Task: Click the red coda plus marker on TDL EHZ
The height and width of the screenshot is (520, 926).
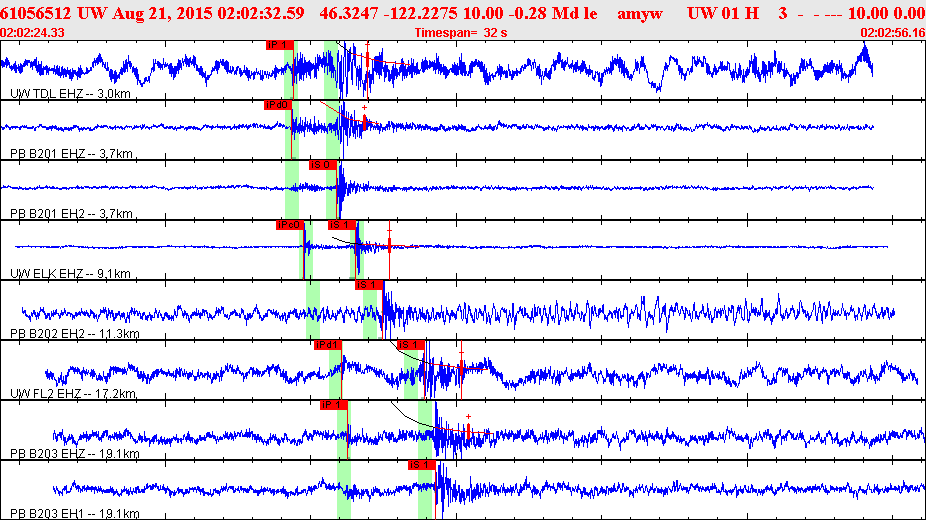Action: click(367, 44)
